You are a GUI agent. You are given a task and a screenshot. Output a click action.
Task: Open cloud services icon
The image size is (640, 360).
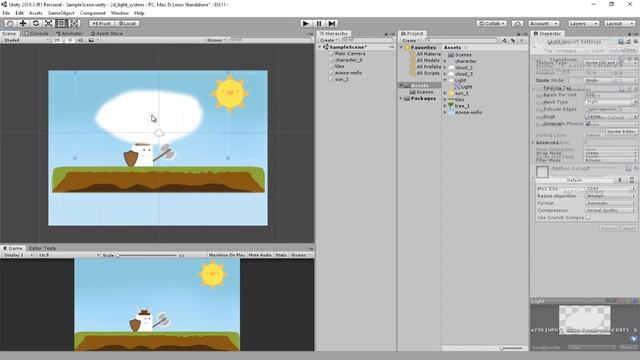pyautogui.click(x=518, y=24)
